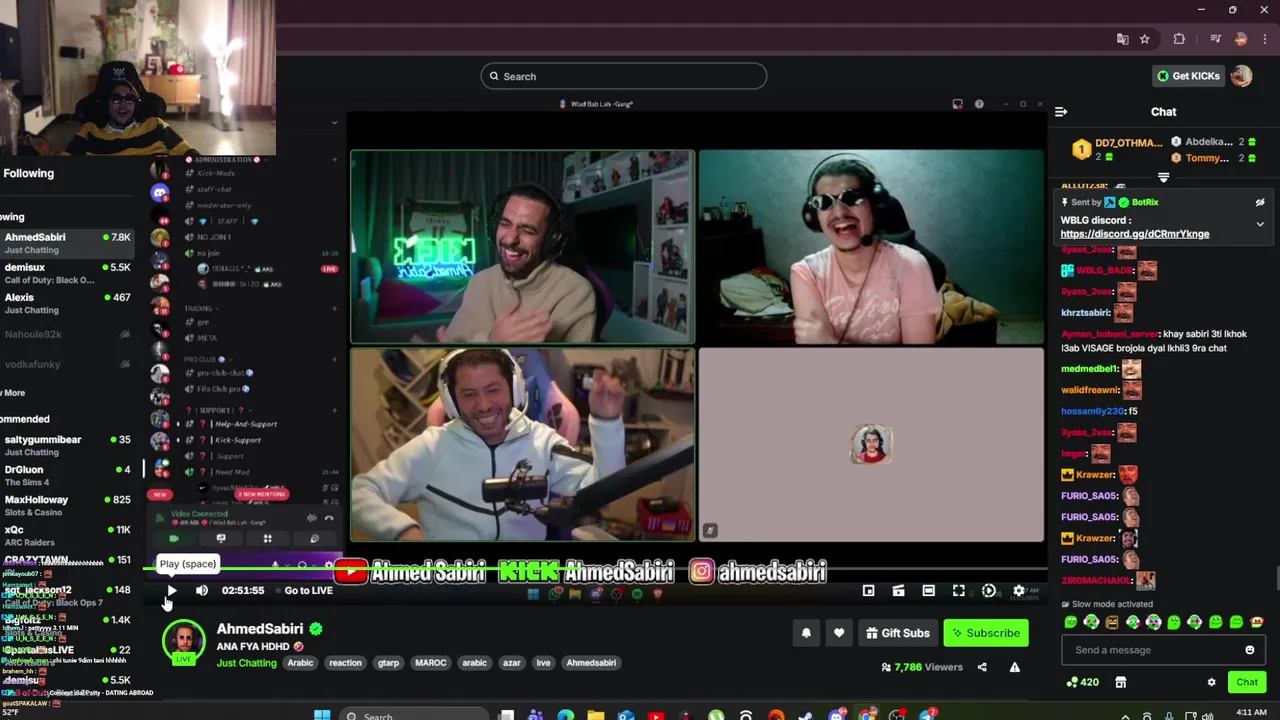Mute the stream volume speaker icon
Image resolution: width=1280 pixels, height=720 pixels.
202,591
